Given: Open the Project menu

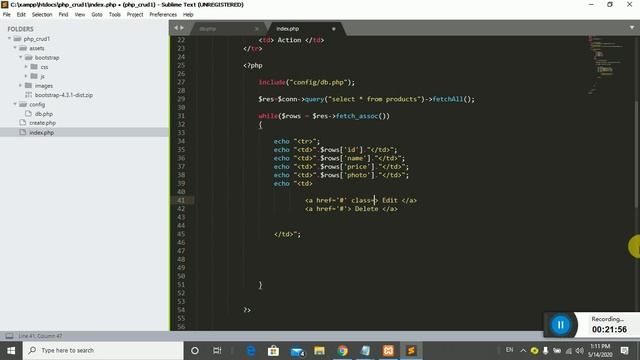Looking at the screenshot, I should tap(135, 14).
